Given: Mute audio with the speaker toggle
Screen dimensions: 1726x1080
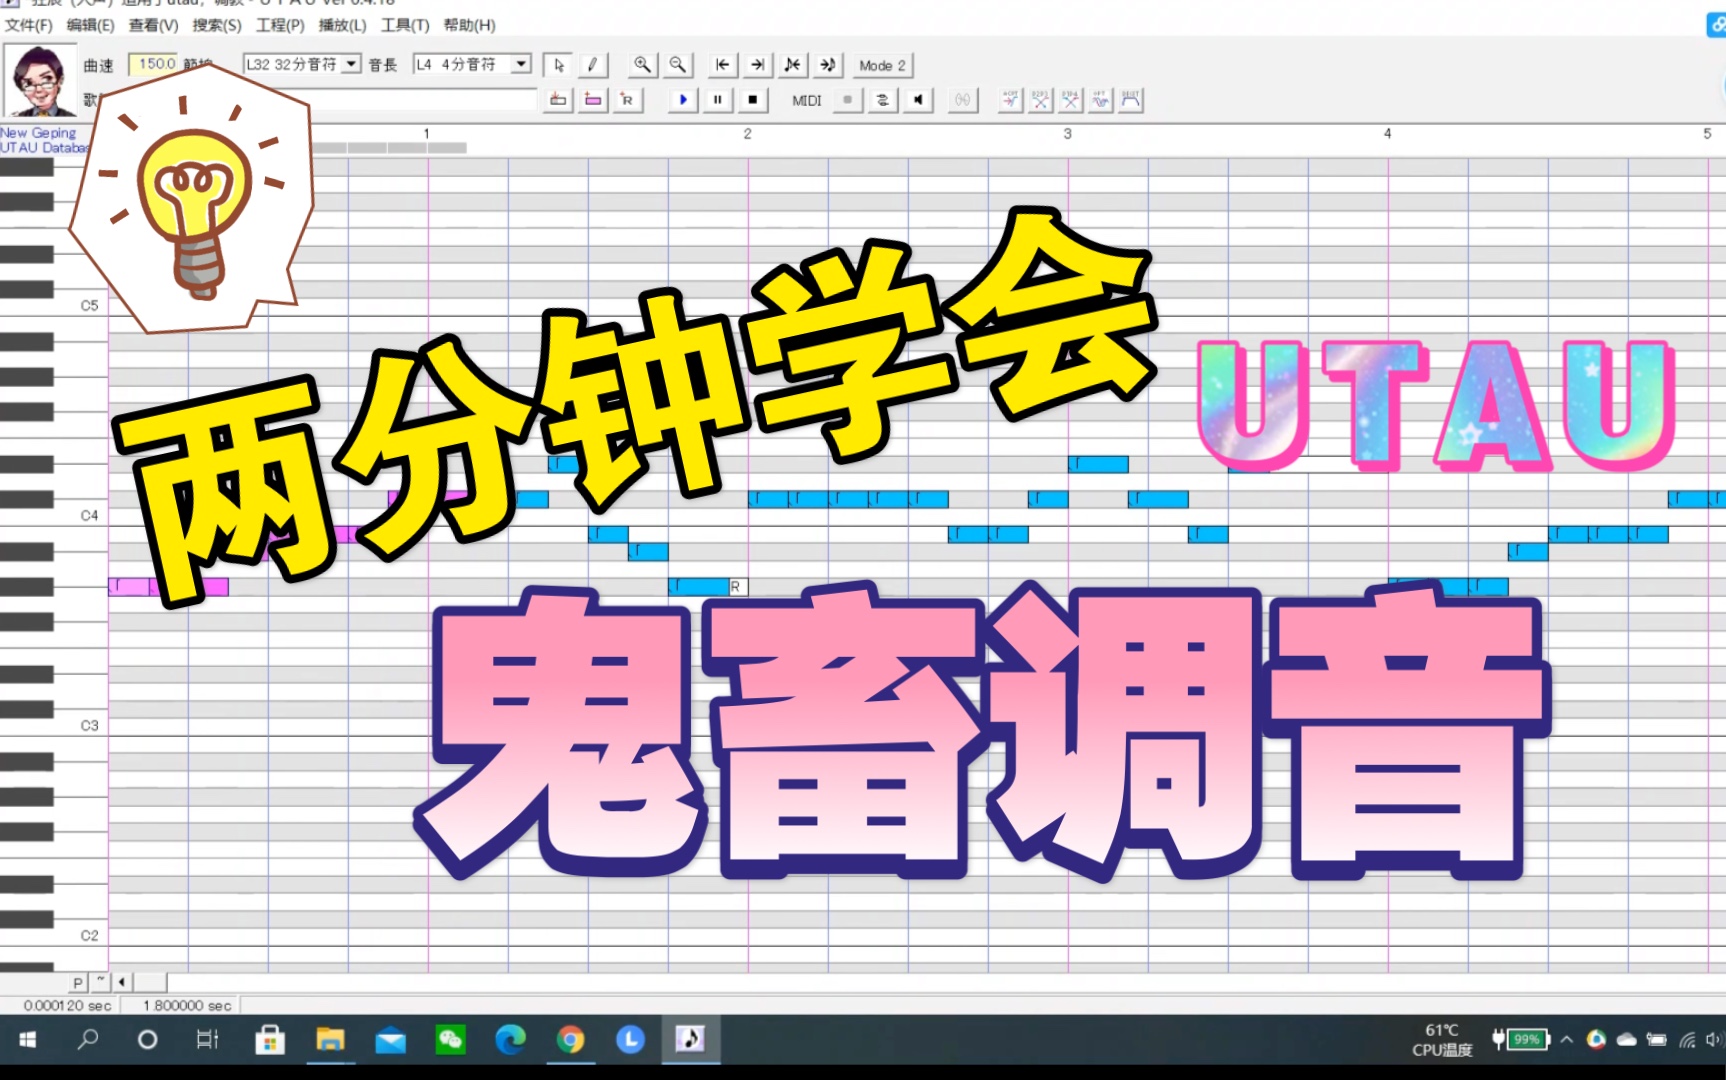Looking at the screenshot, I should point(917,100).
